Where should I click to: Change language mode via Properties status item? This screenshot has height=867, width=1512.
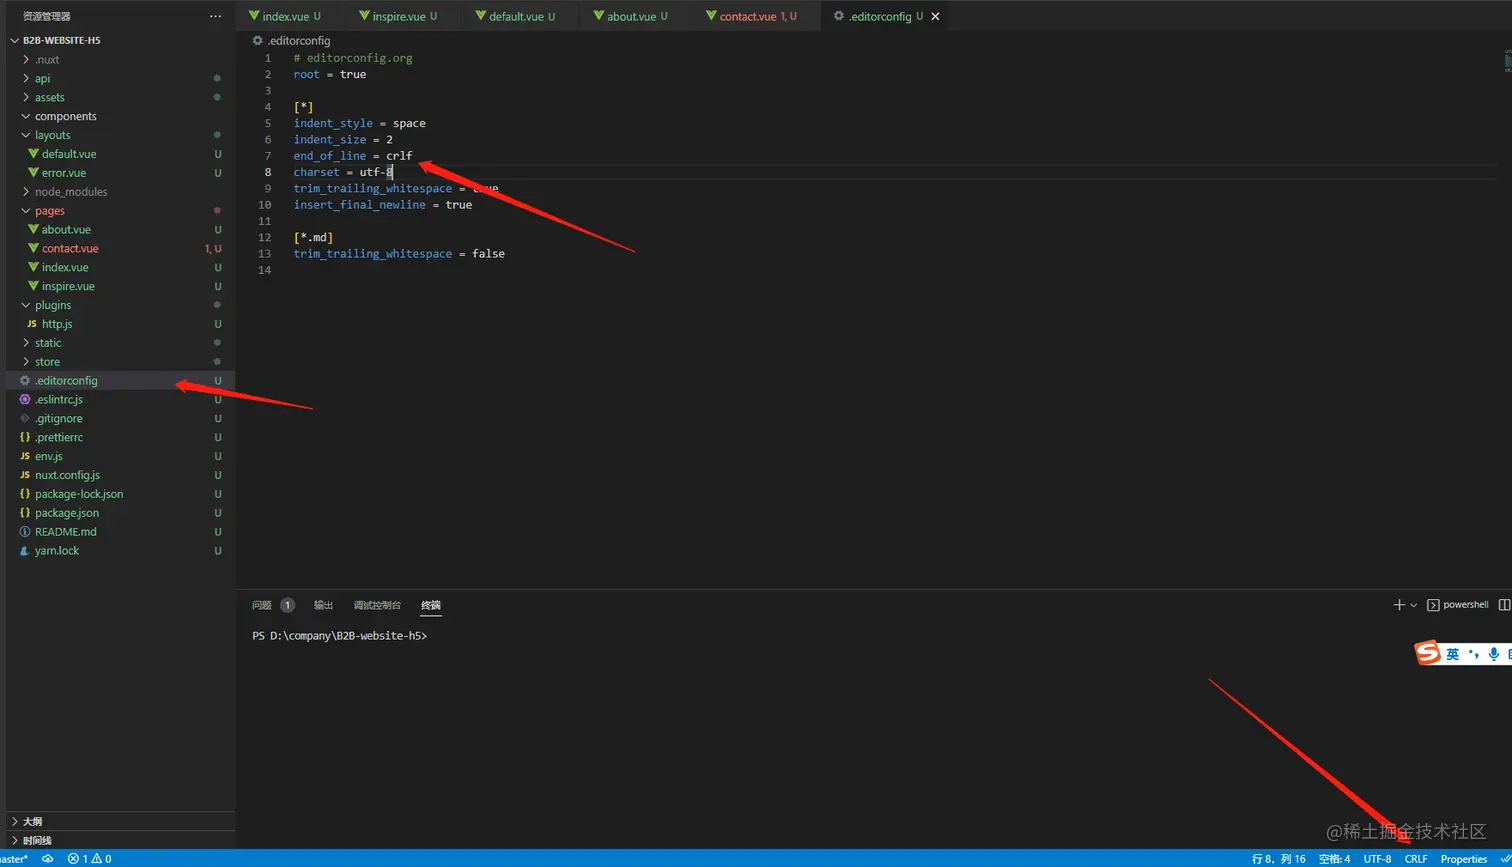coord(1464,859)
